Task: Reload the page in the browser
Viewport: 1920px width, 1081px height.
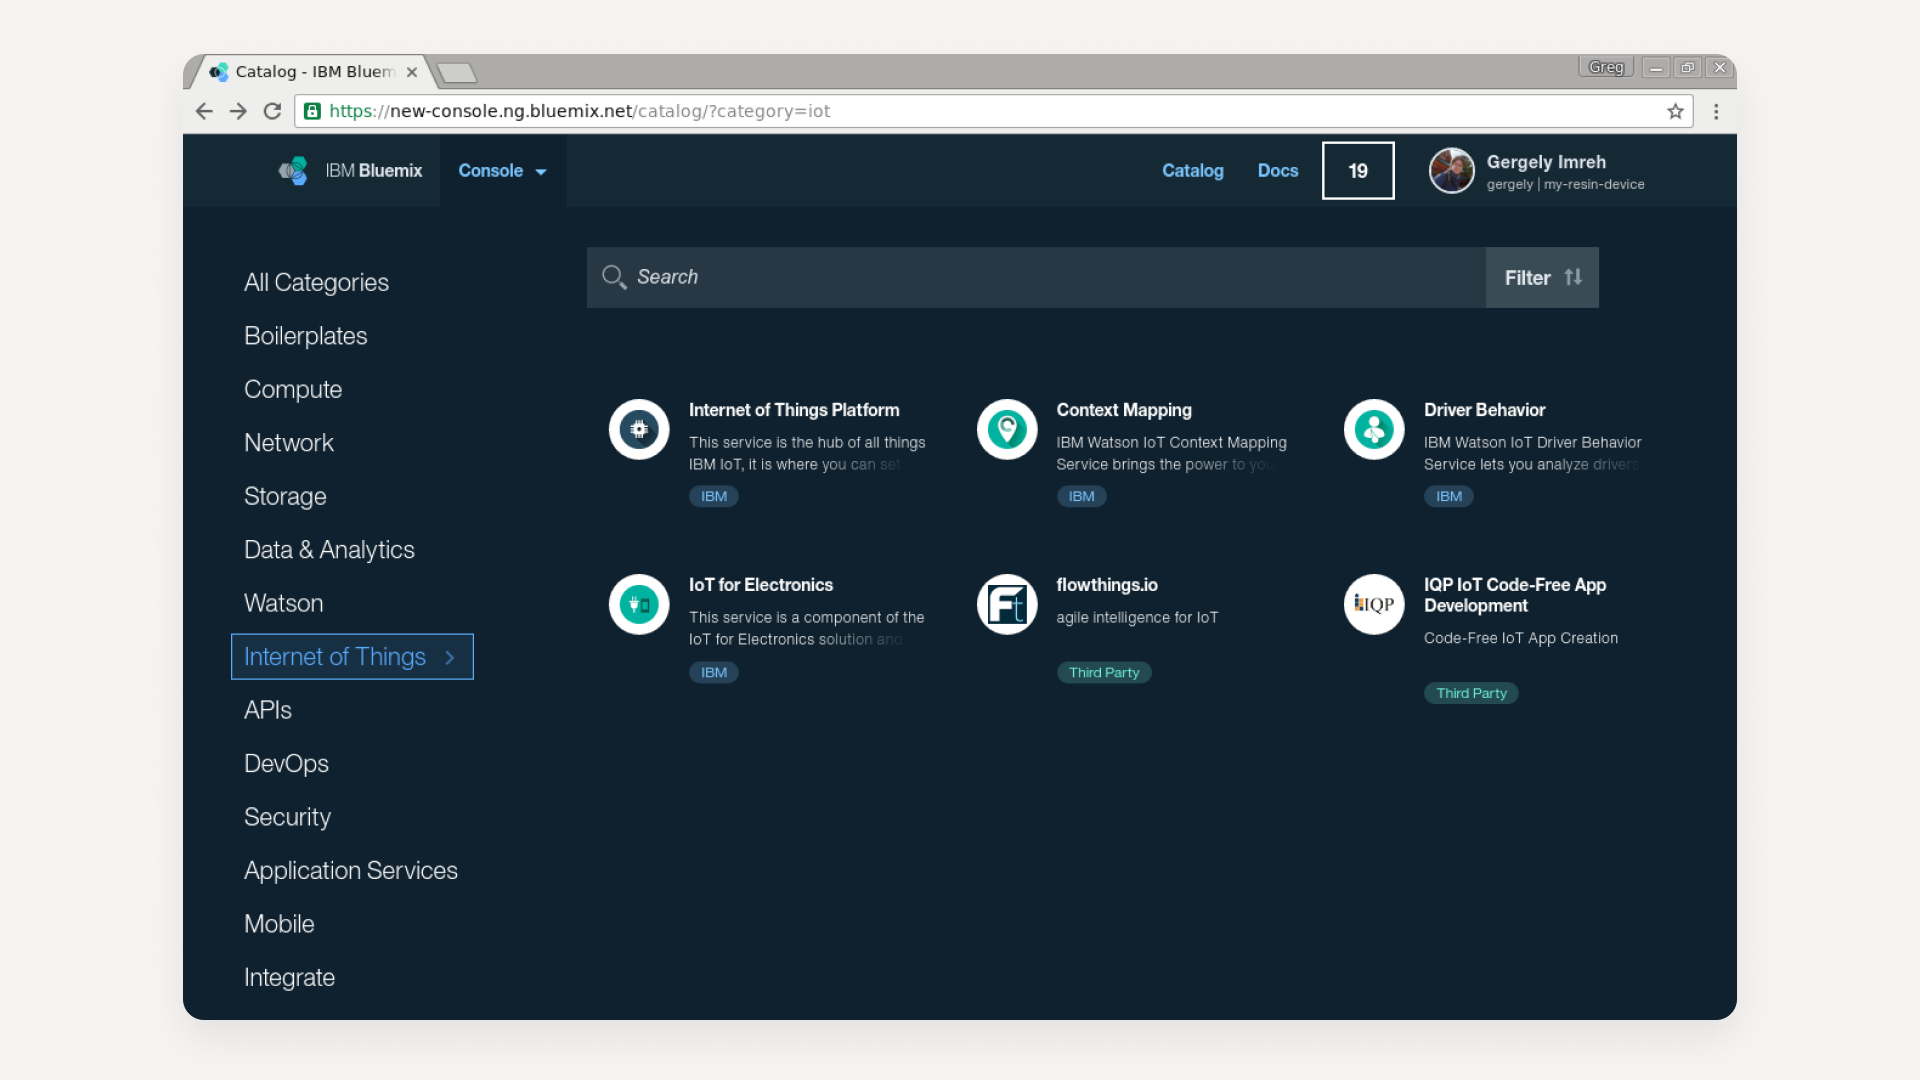Action: [272, 111]
